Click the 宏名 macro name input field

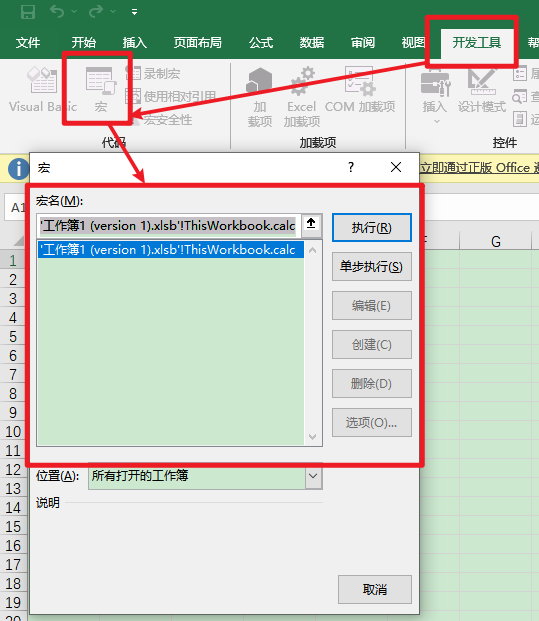tap(168, 226)
